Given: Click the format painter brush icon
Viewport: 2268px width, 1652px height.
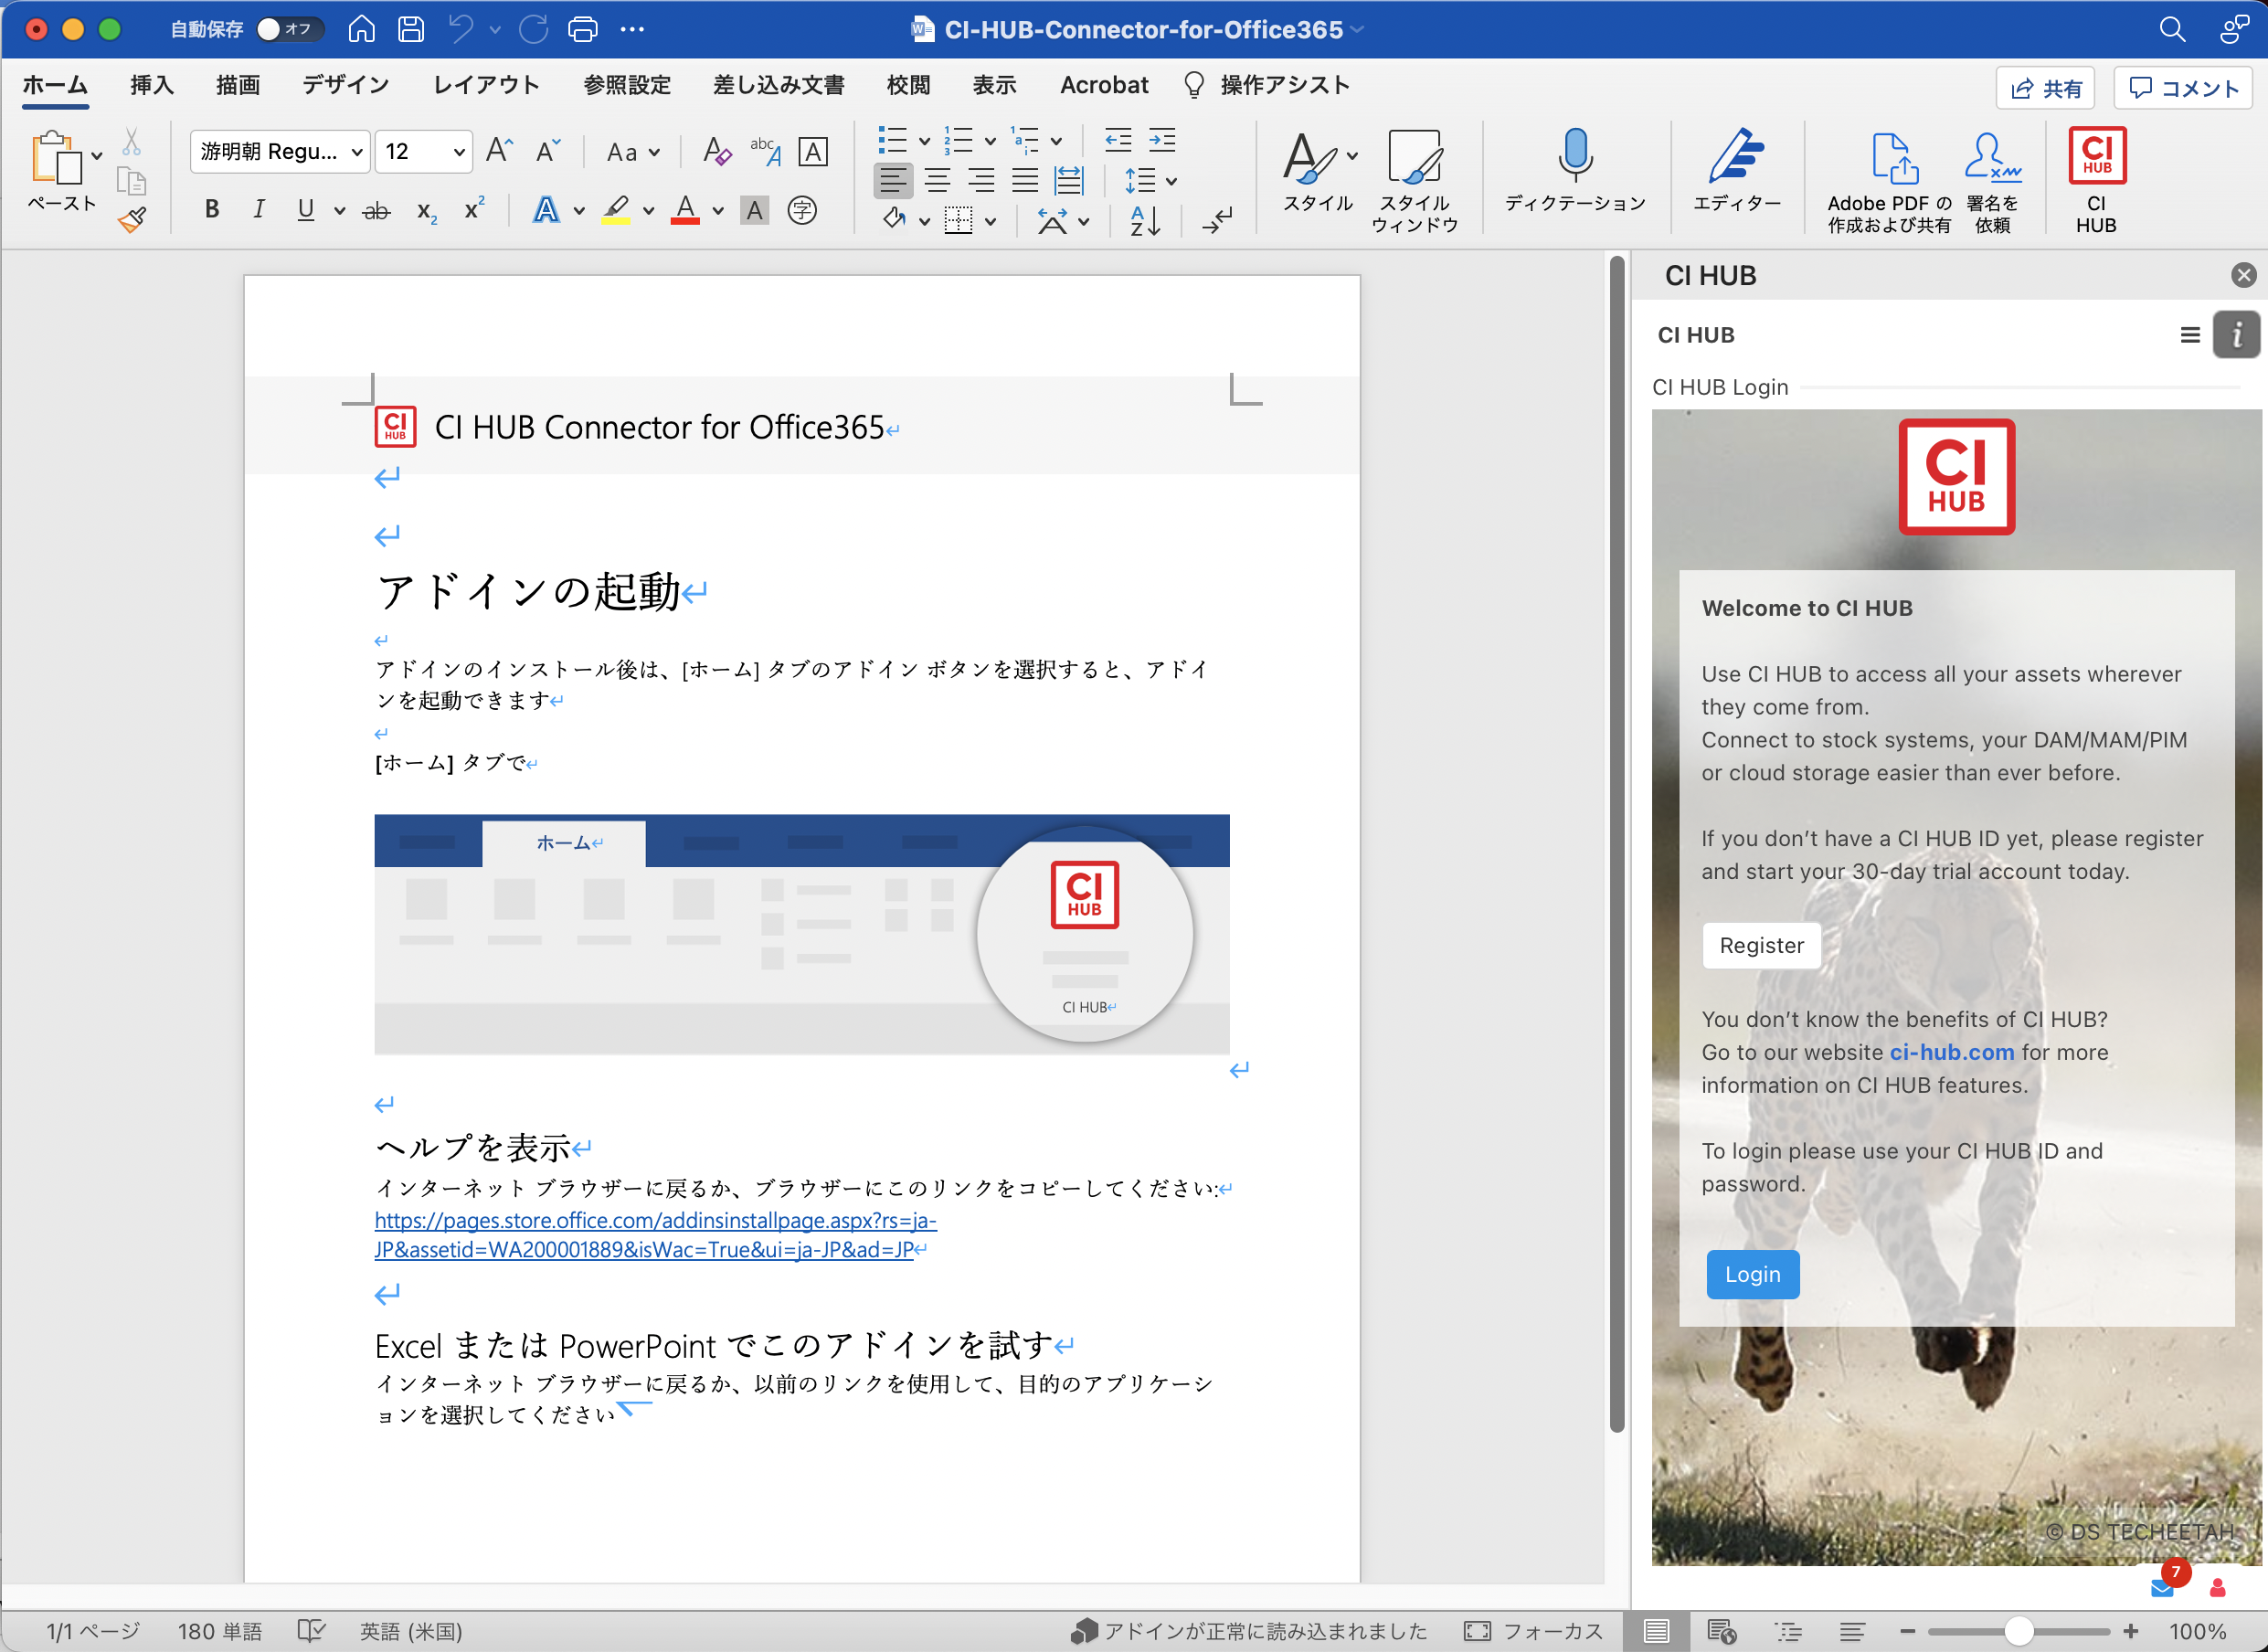Looking at the screenshot, I should [132, 219].
